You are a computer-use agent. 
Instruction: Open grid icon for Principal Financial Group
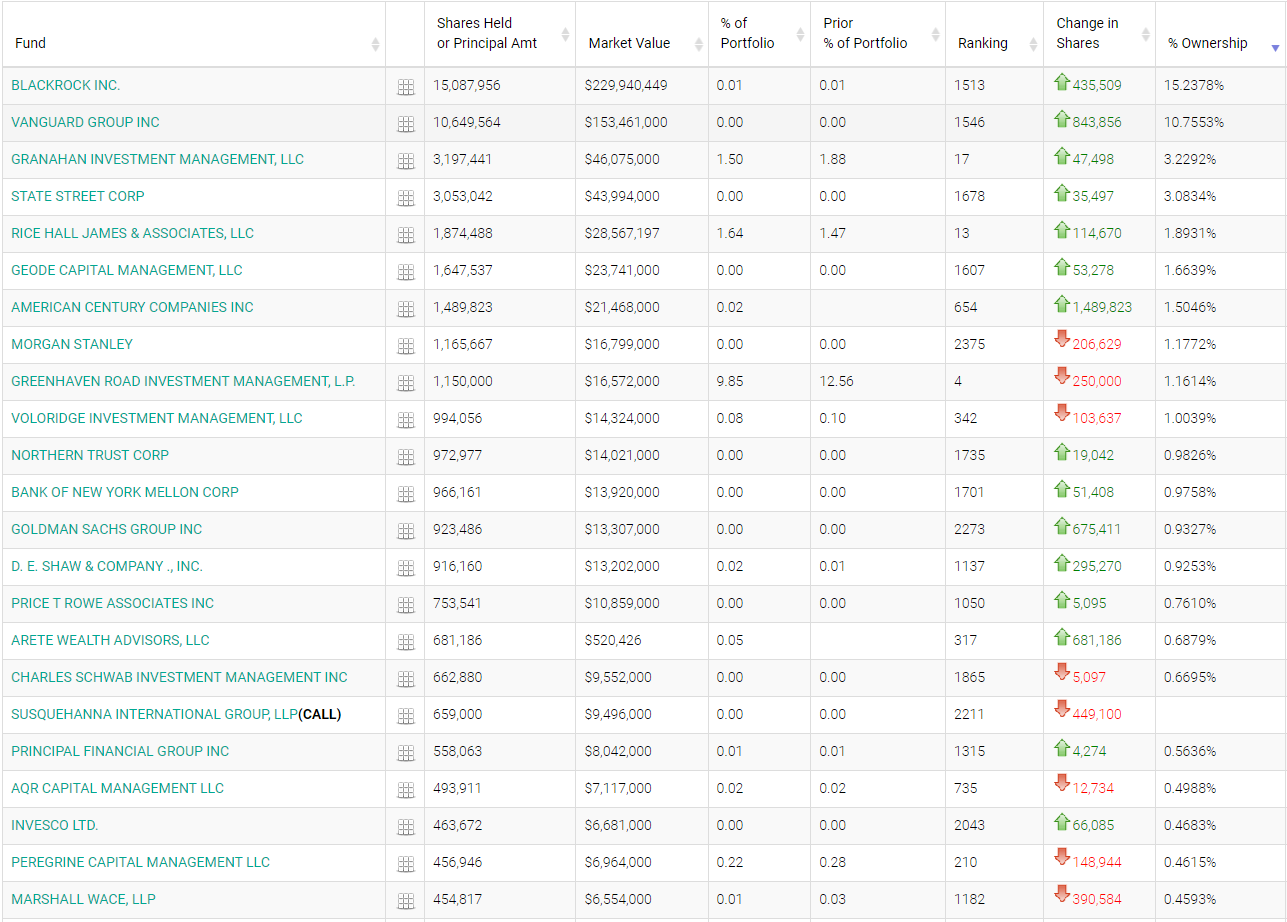click(405, 754)
